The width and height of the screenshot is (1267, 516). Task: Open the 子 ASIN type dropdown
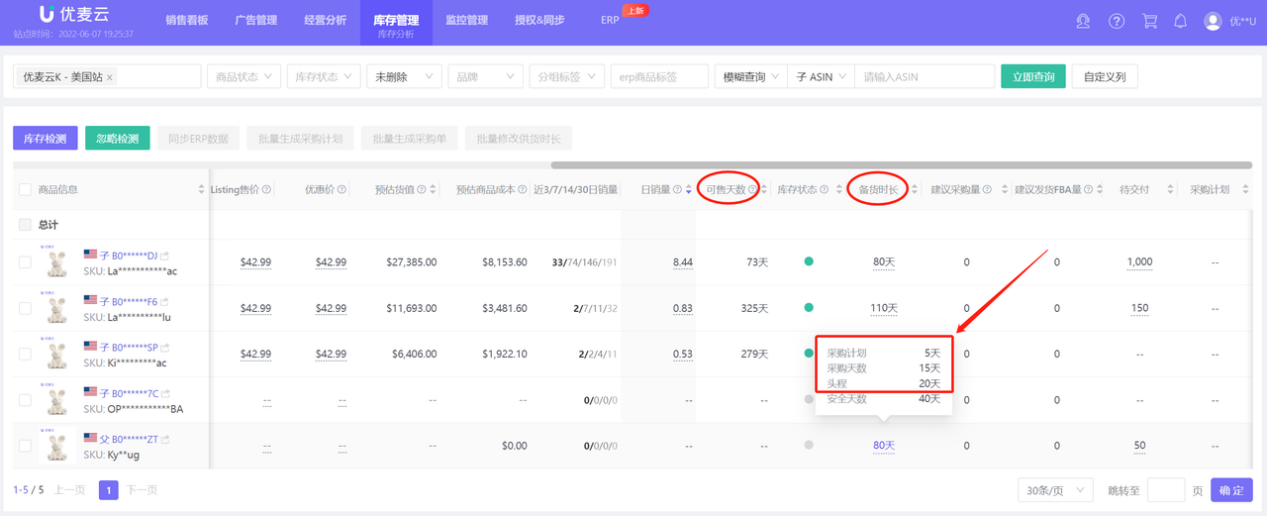click(x=821, y=77)
